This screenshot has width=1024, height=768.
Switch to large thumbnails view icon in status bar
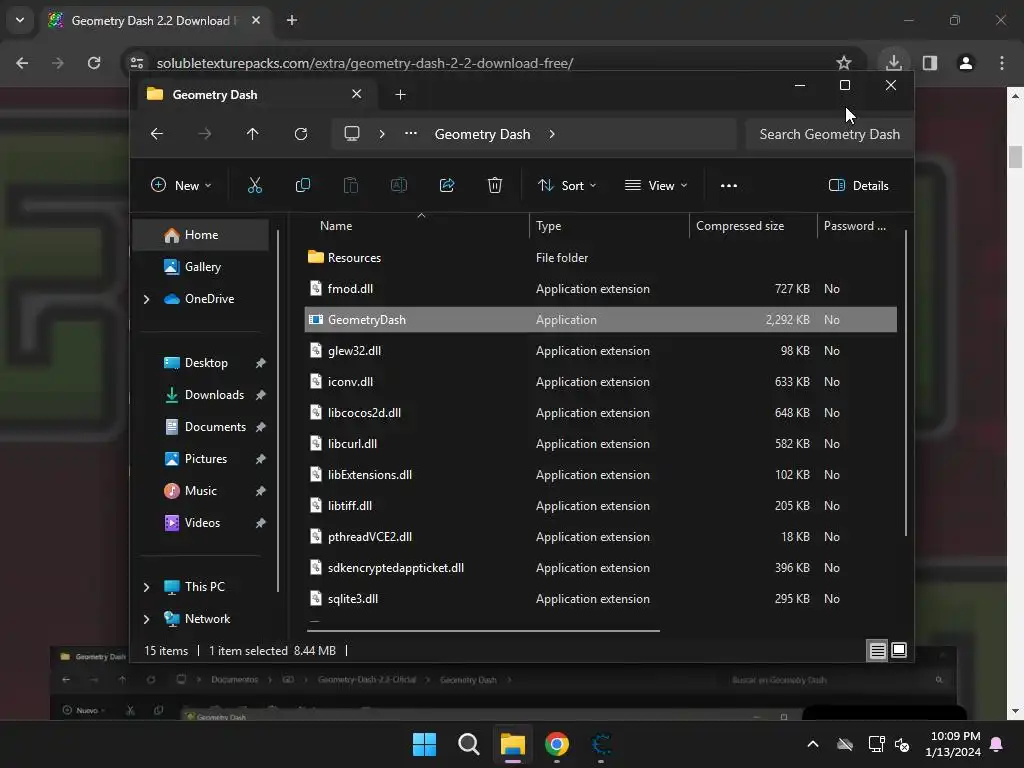click(899, 650)
